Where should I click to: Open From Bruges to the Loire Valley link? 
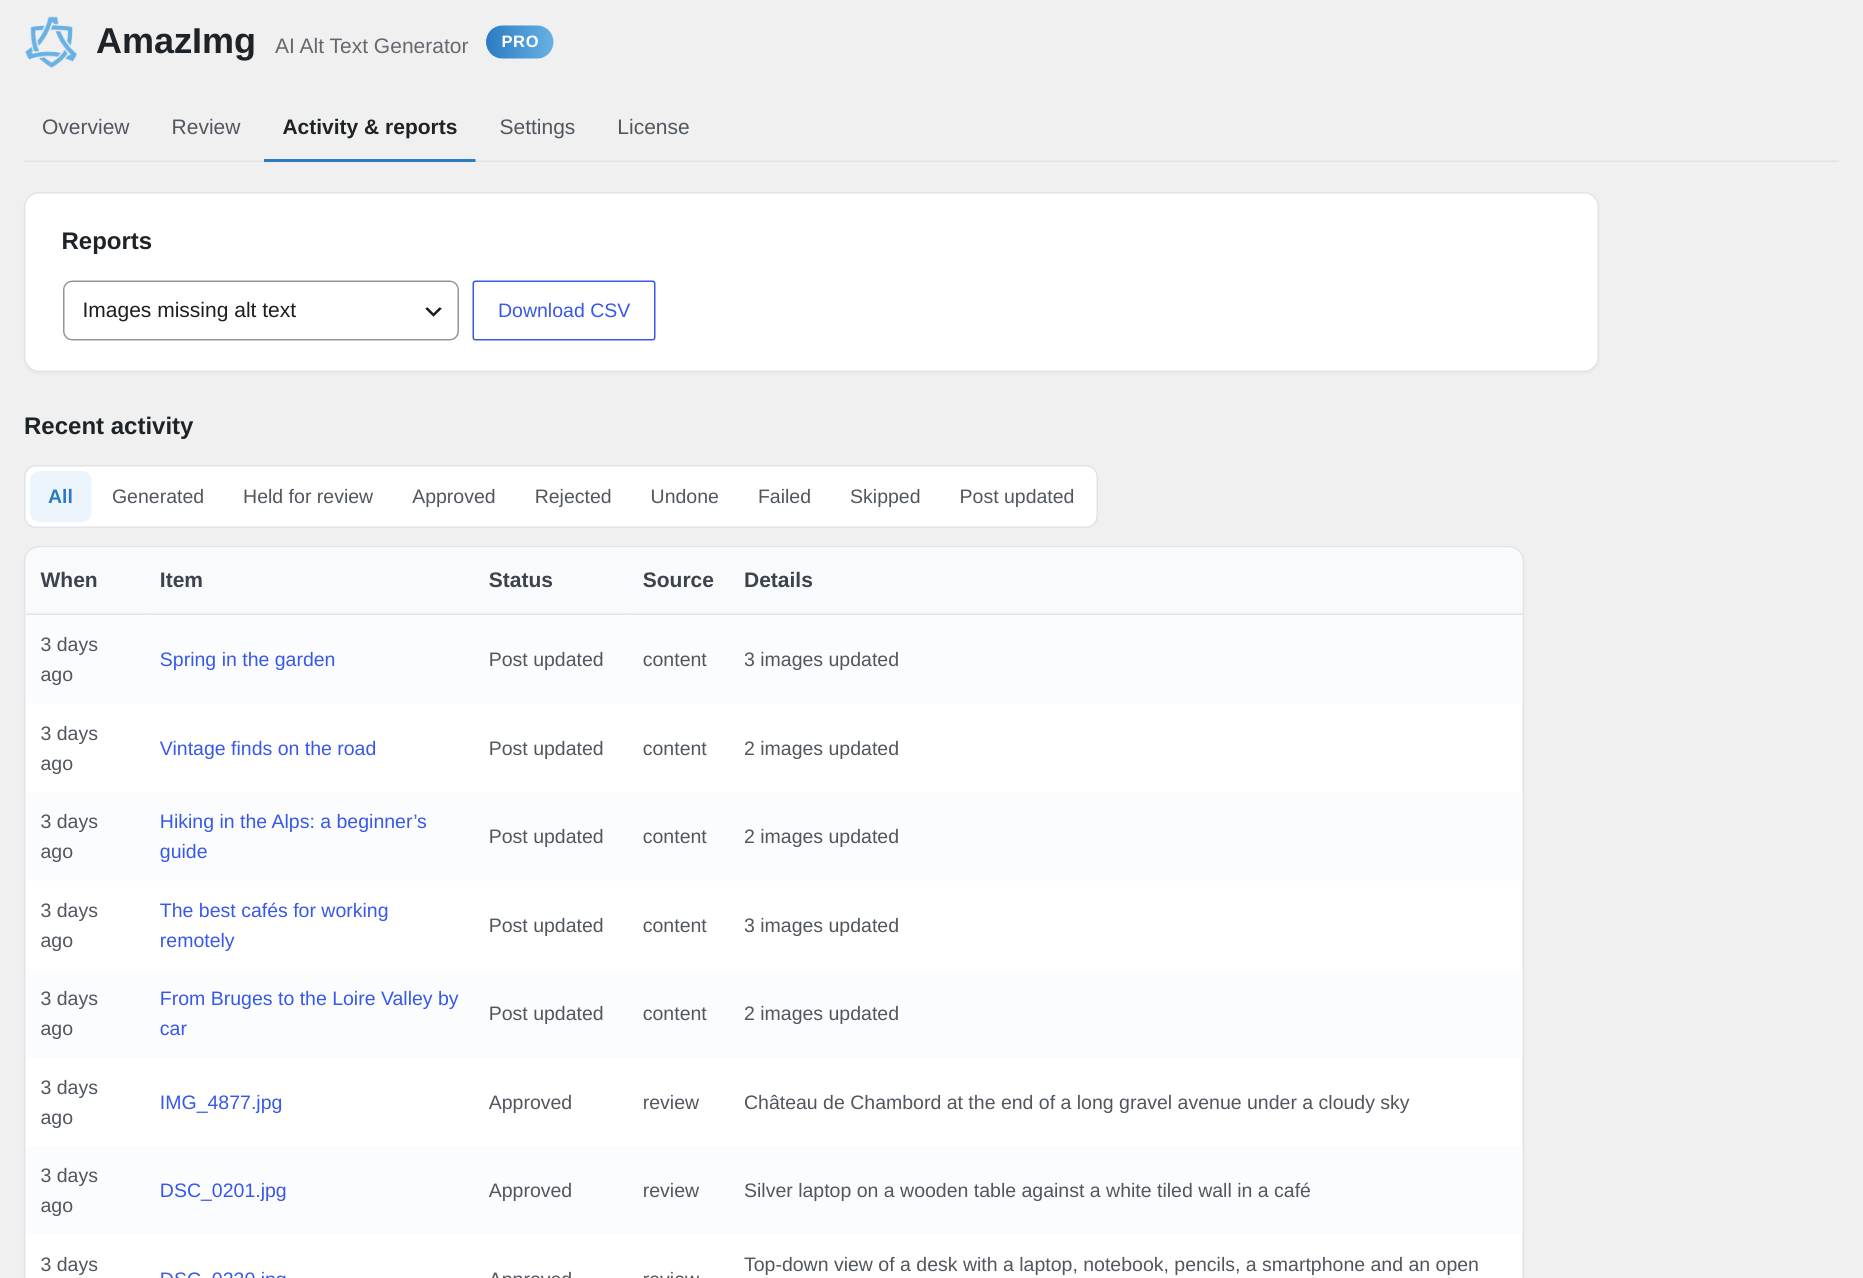309,1013
